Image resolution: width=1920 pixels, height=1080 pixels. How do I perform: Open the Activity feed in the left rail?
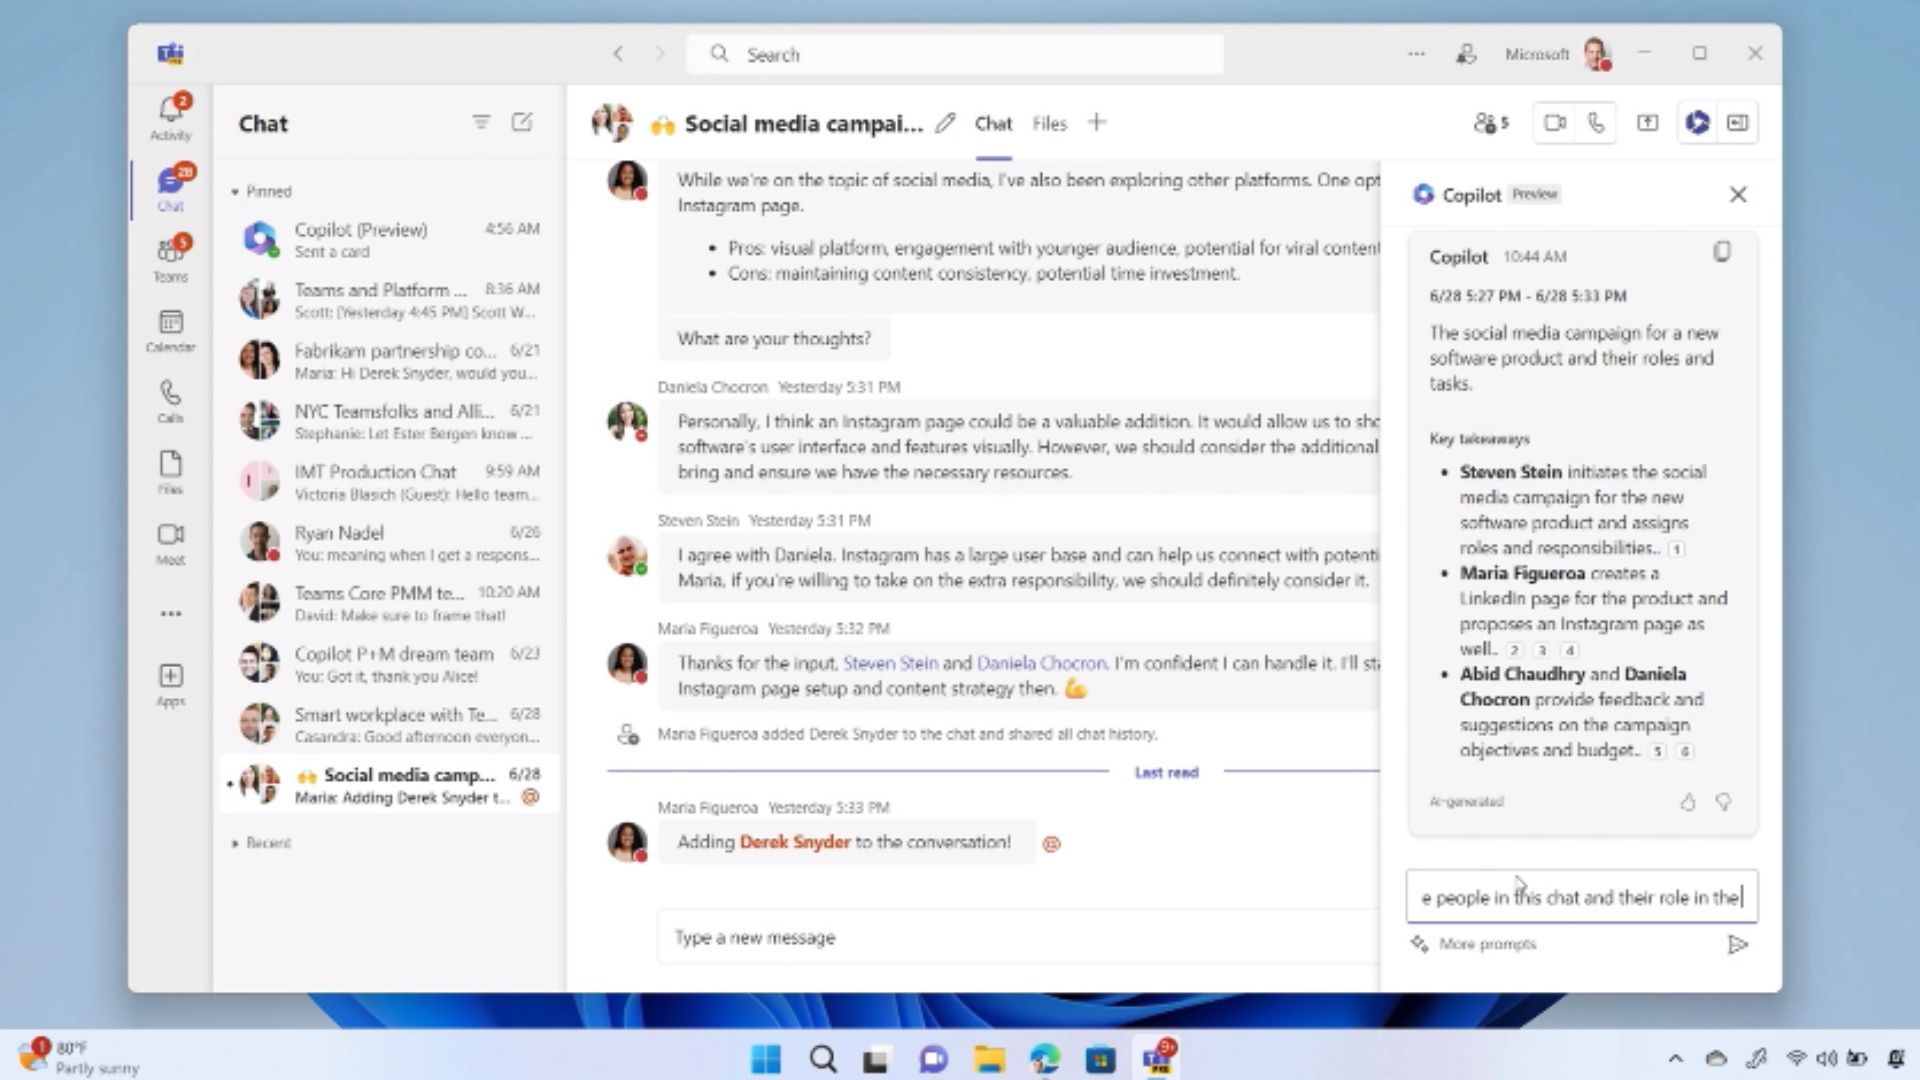click(170, 113)
